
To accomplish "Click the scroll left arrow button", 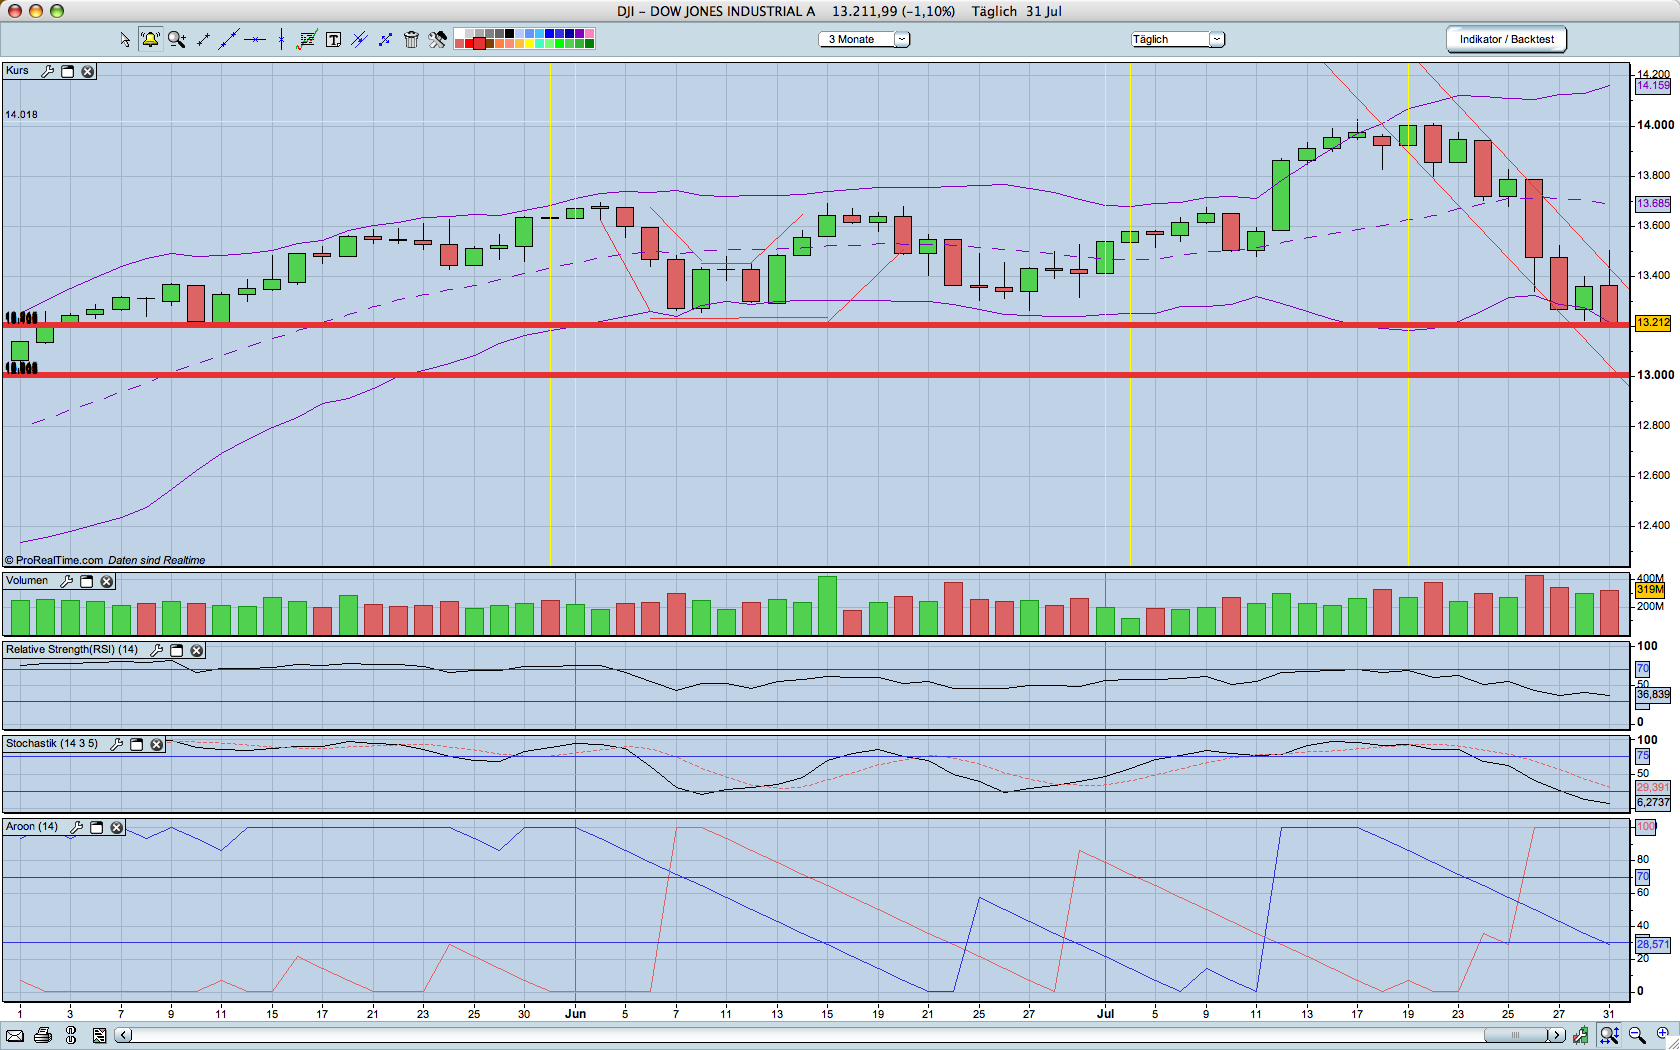I will coord(124,1036).
